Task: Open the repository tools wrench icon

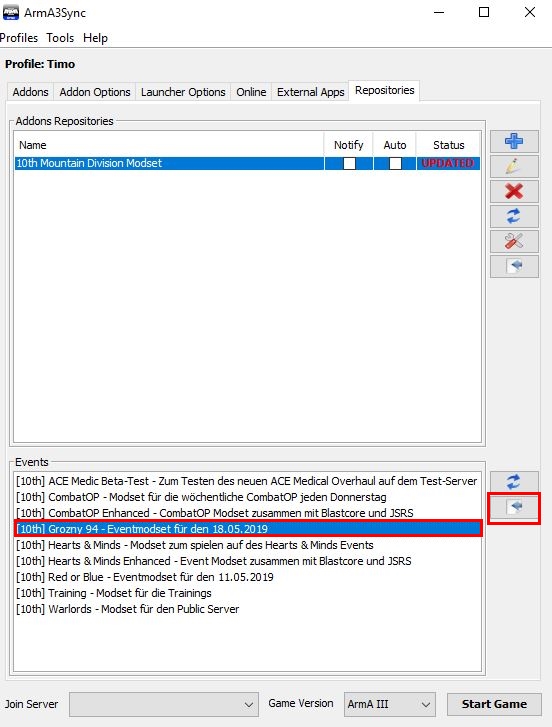Action: pyautogui.click(x=514, y=242)
